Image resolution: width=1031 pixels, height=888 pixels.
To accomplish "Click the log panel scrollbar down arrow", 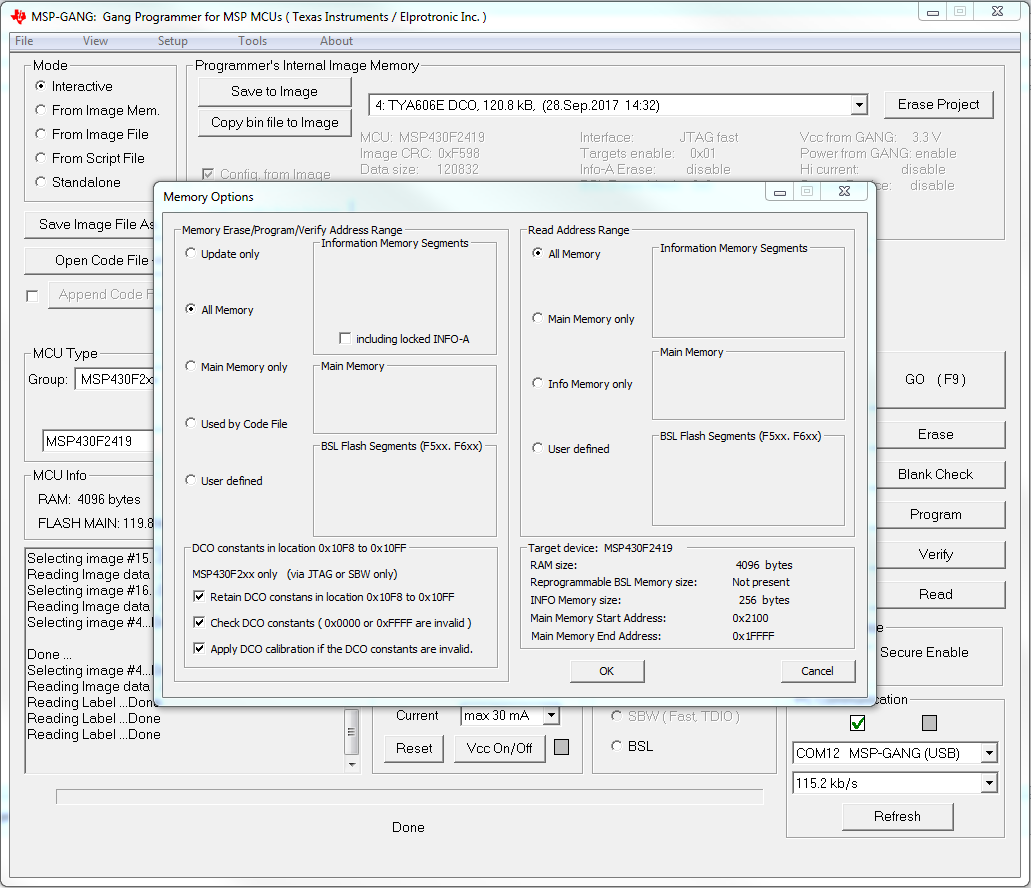I will coord(351,764).
